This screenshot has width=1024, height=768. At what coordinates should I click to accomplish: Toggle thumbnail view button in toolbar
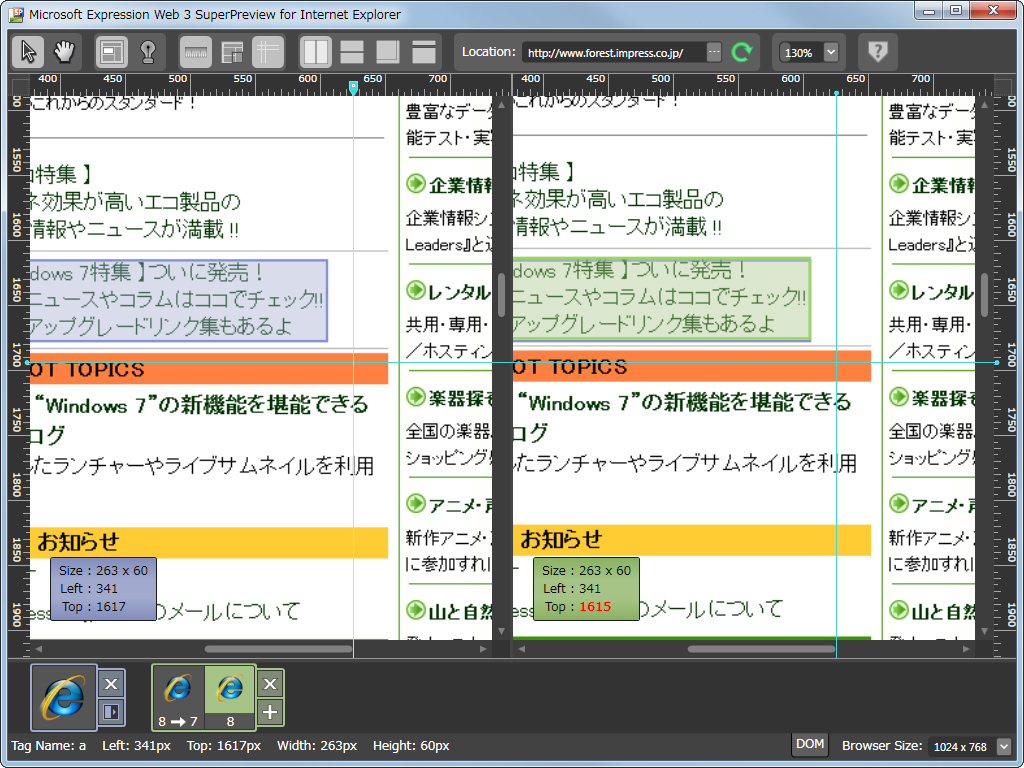pos(232,52)
